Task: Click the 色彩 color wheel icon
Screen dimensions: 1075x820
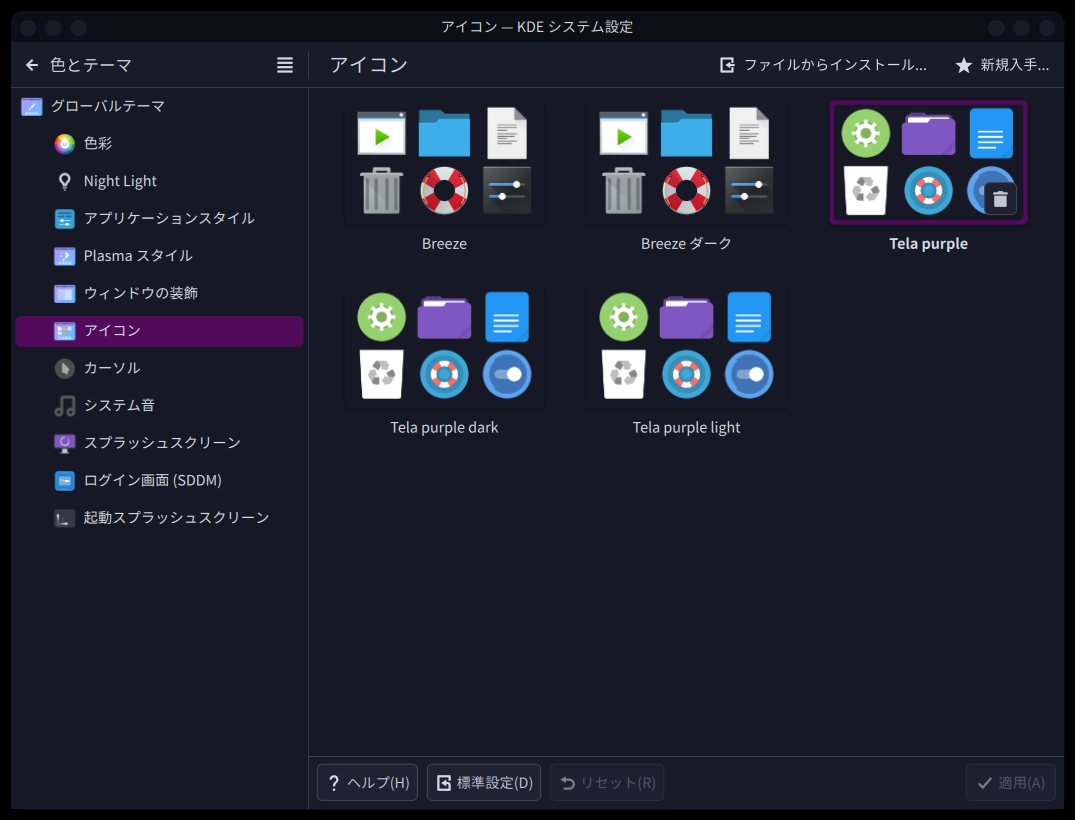Action: coord(64,143)
